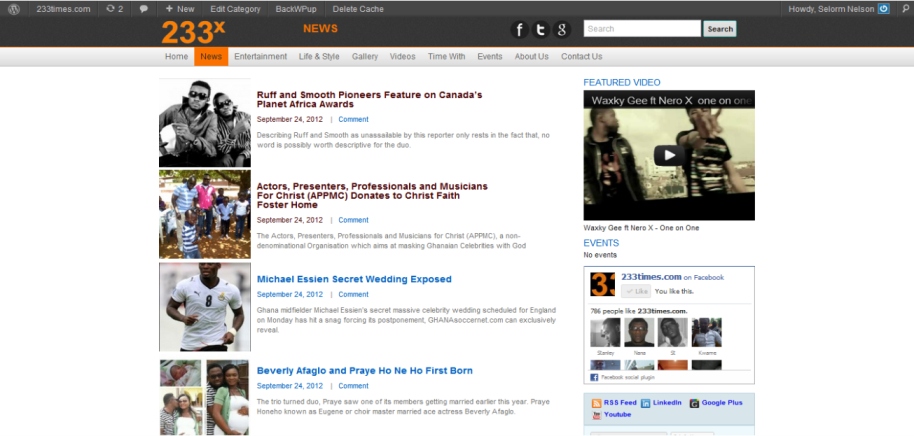Click Comment under Ruff and Smooth article
Viewport: 914px width, 436px height.
click(x=353, y=119)
